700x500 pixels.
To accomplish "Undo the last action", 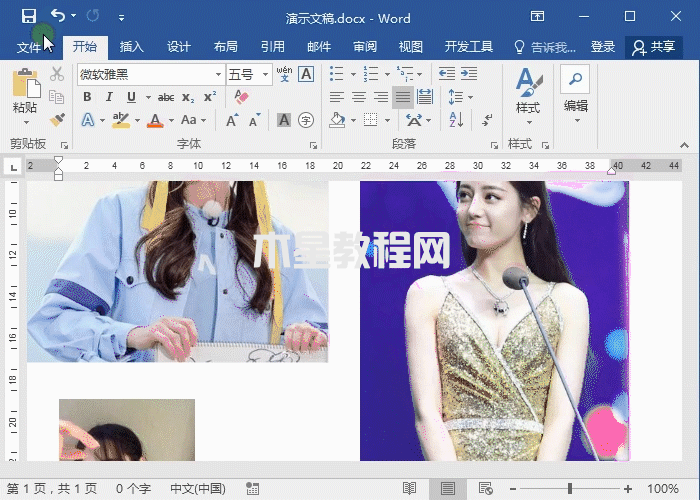I will tap(58, 16).
